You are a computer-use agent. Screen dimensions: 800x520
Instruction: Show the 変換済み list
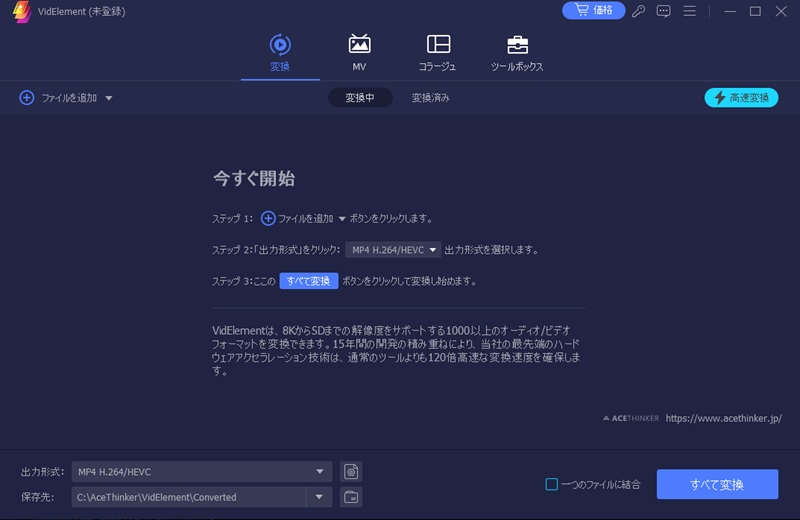(x=430, y=98)
